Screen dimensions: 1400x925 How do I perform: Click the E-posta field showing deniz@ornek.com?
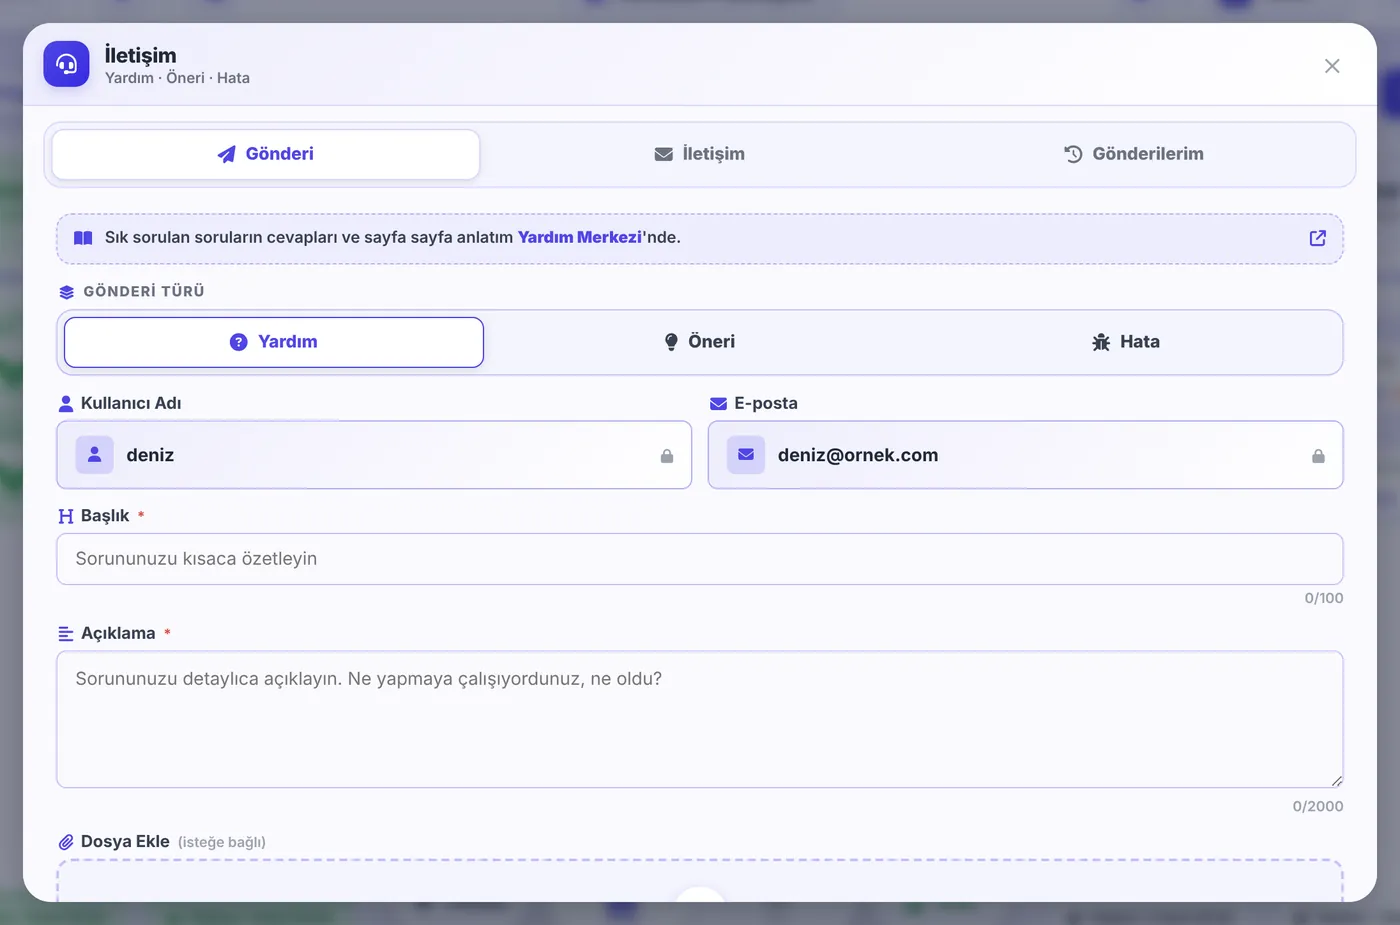pyautogui.click(x=1025, y=455)
